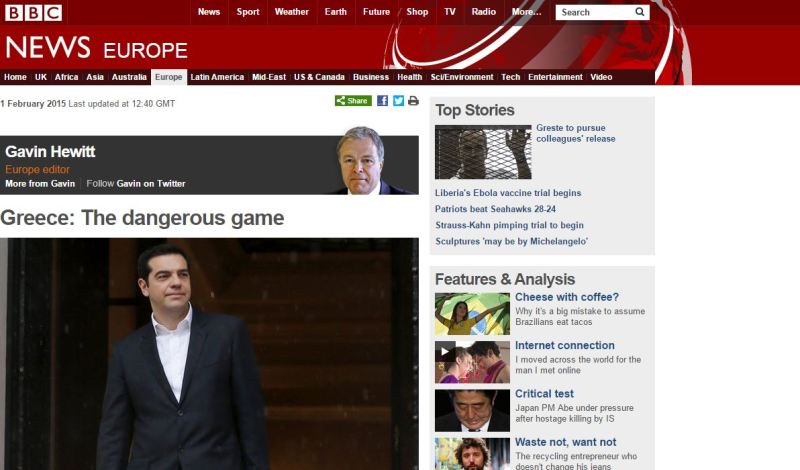800x470 pixels.
Task: Open Internet connection feature link
Action: [x=565, y=345]
